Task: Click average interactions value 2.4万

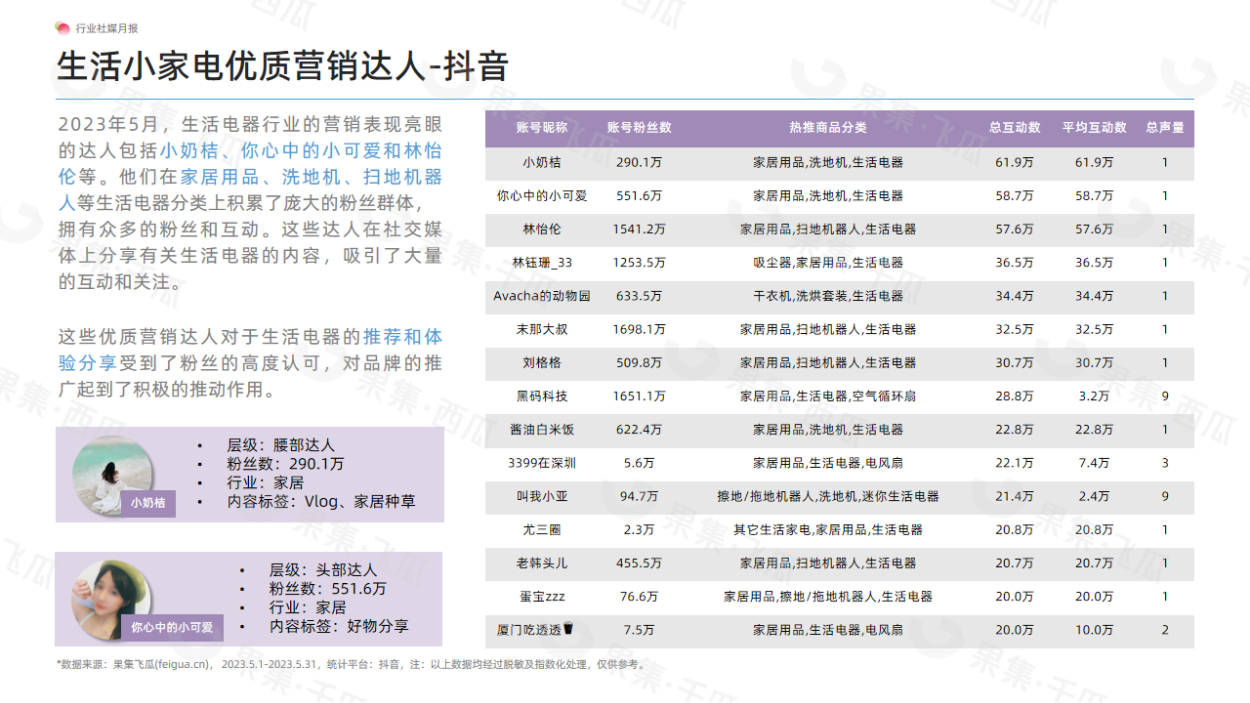Action: (1095, 496)
